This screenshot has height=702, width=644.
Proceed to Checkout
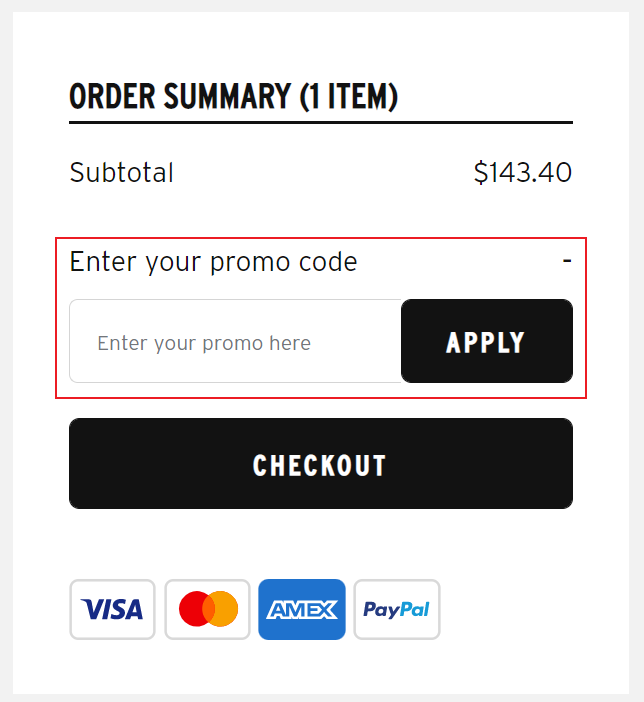click(321, 463)
